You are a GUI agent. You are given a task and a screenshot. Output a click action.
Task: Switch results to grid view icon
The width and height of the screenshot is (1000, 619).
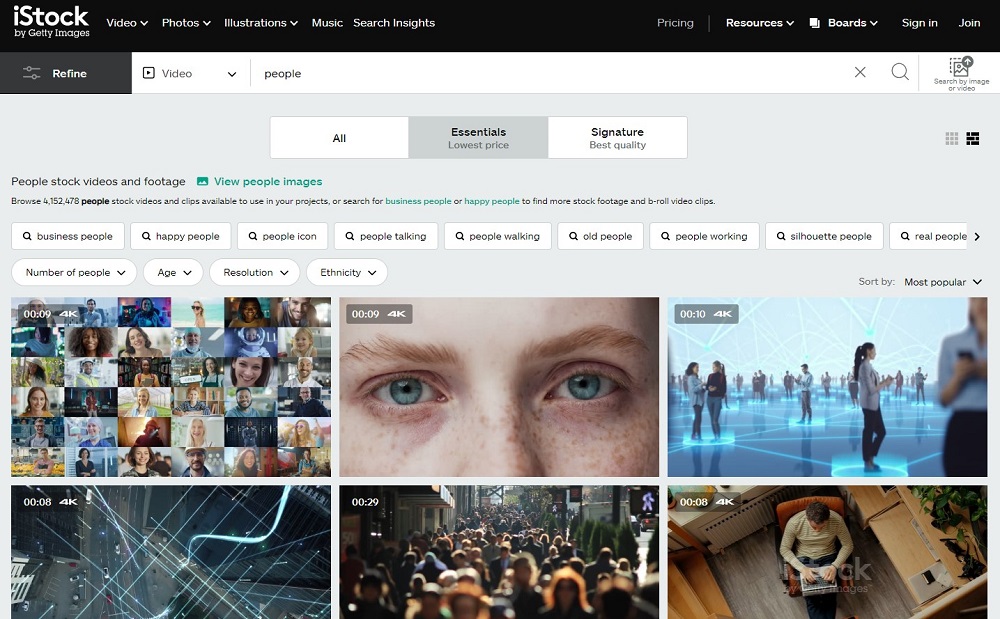(x=950, y=139)
